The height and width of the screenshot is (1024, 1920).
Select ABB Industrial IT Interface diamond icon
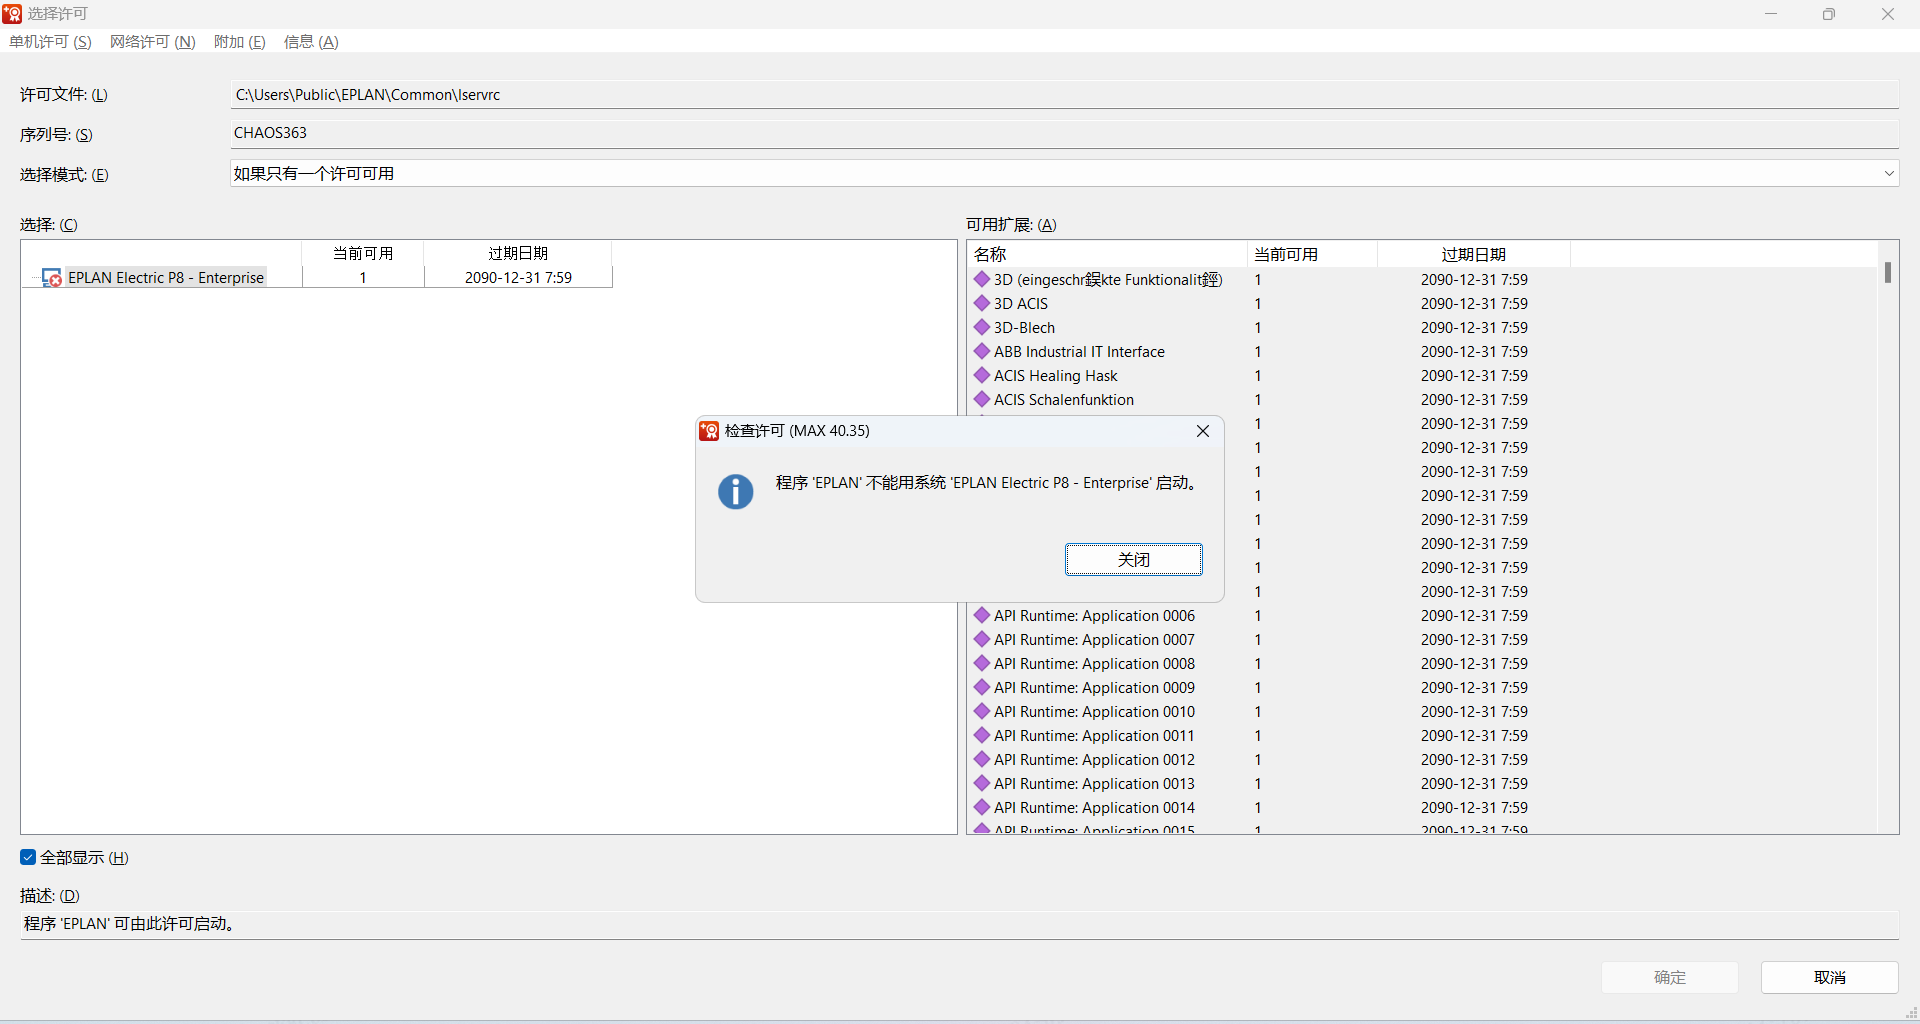(x=982, y=351)
